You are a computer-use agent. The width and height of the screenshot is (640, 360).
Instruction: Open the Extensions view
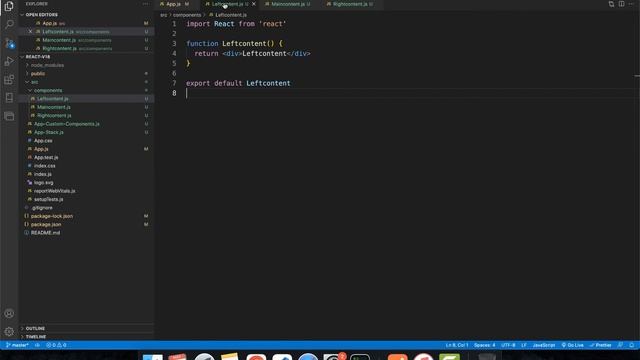pyautogui.click(x=9, y=80)
